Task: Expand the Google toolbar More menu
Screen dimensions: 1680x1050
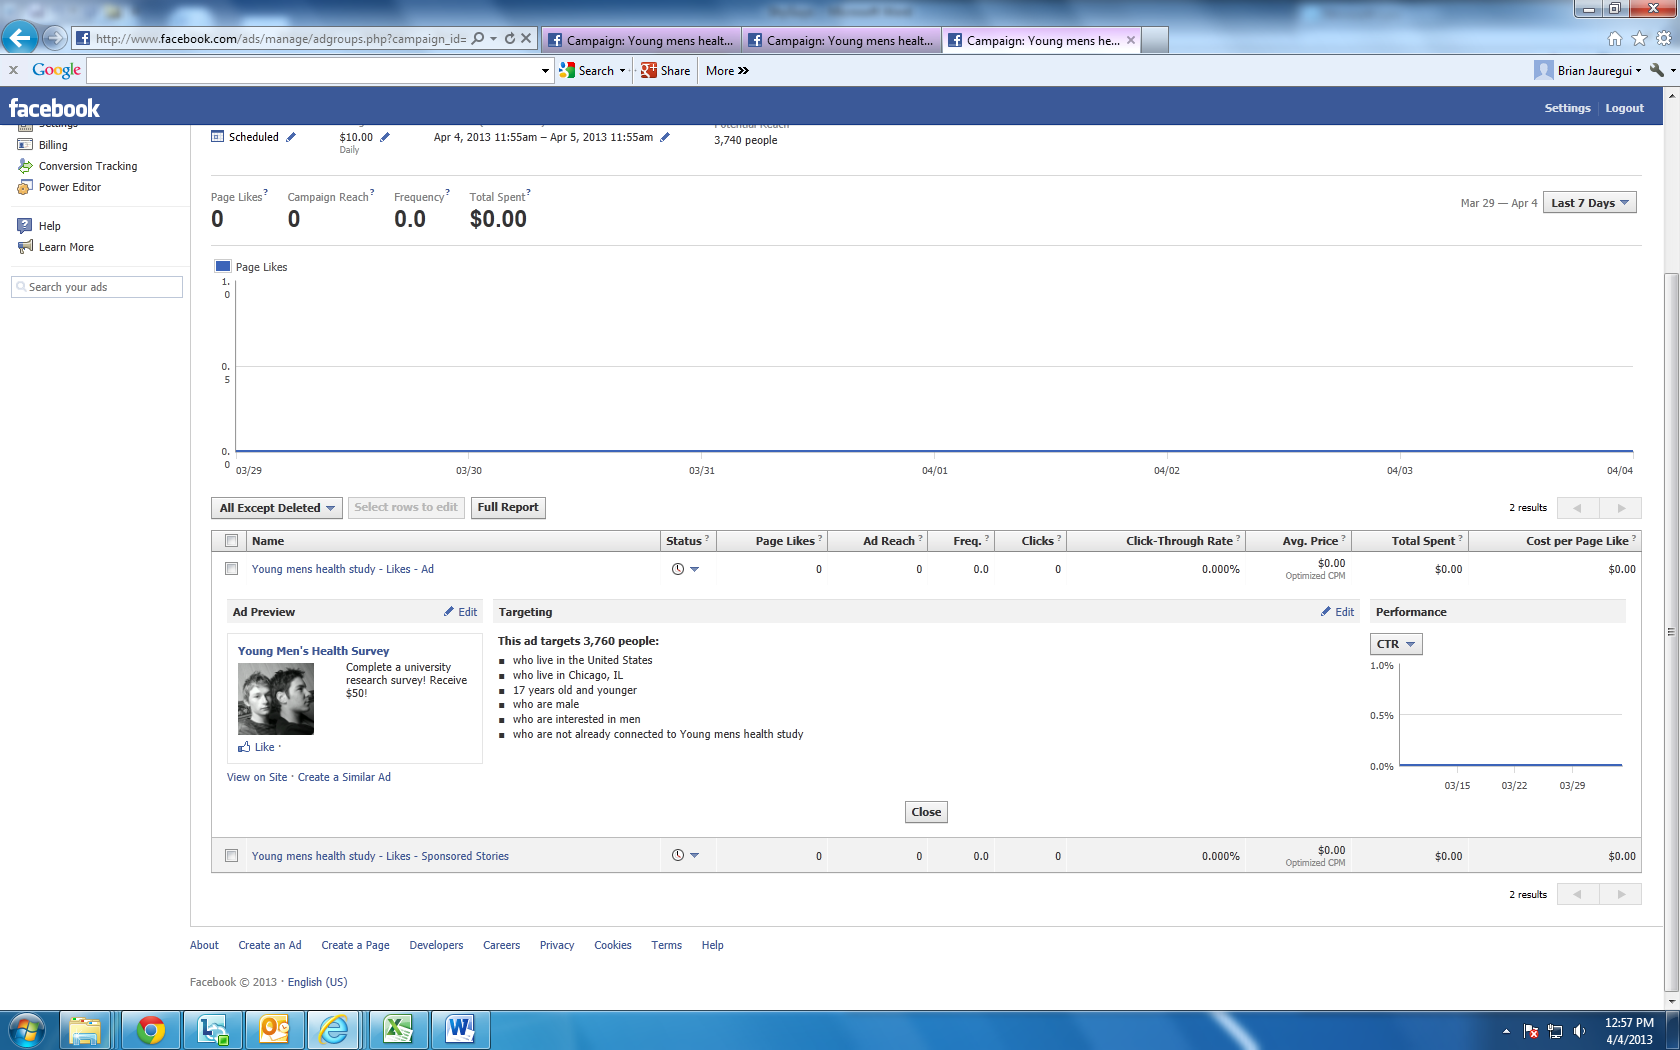Action: [x=727, y=70]
